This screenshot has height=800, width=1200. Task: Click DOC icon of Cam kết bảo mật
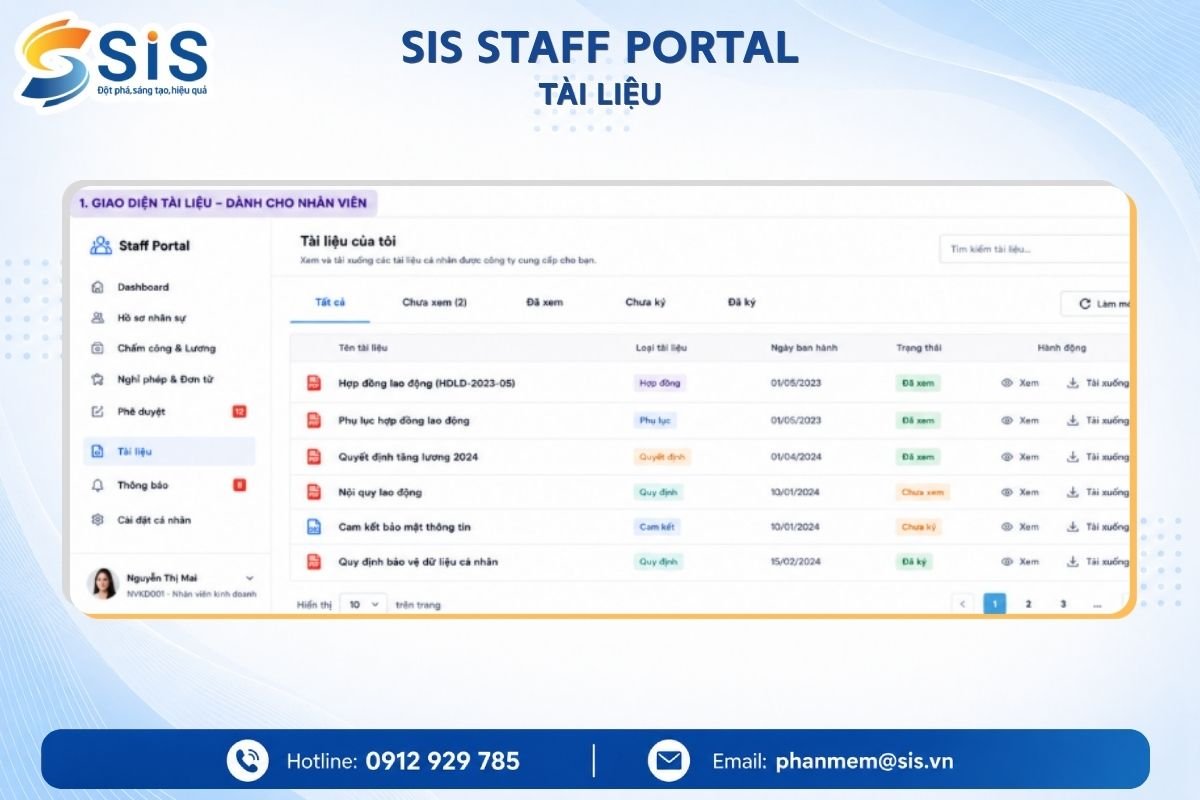tap(313, 527)
